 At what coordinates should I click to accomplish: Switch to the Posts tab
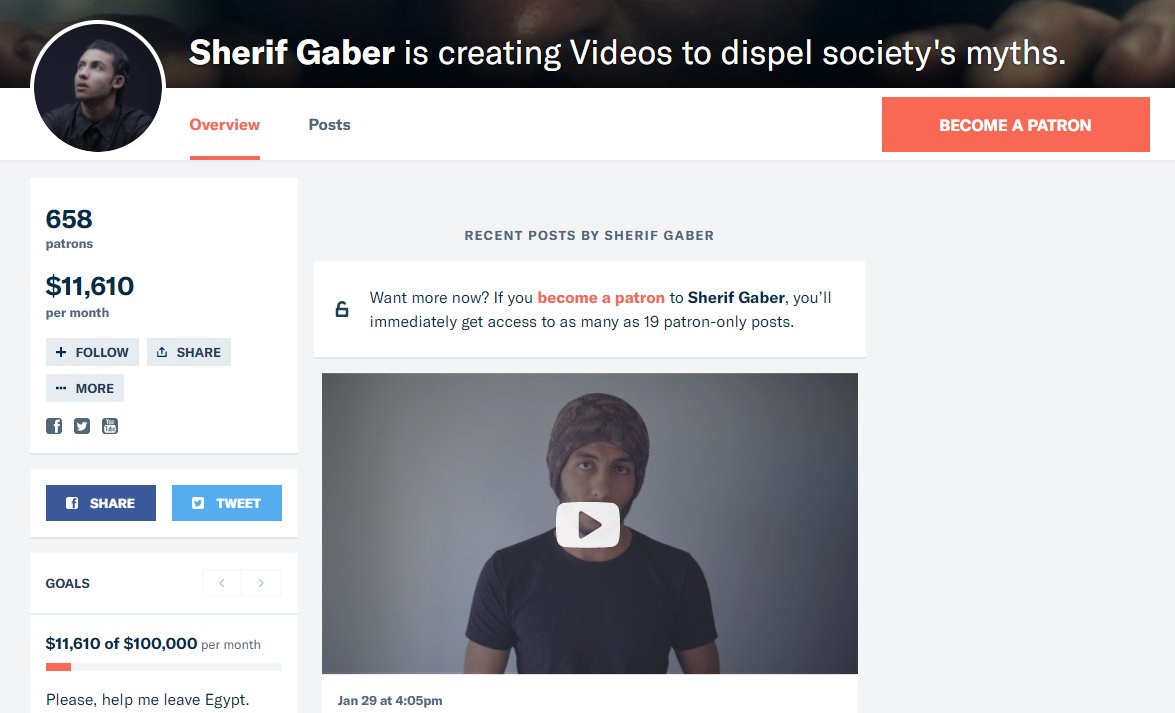coord(330,124)
